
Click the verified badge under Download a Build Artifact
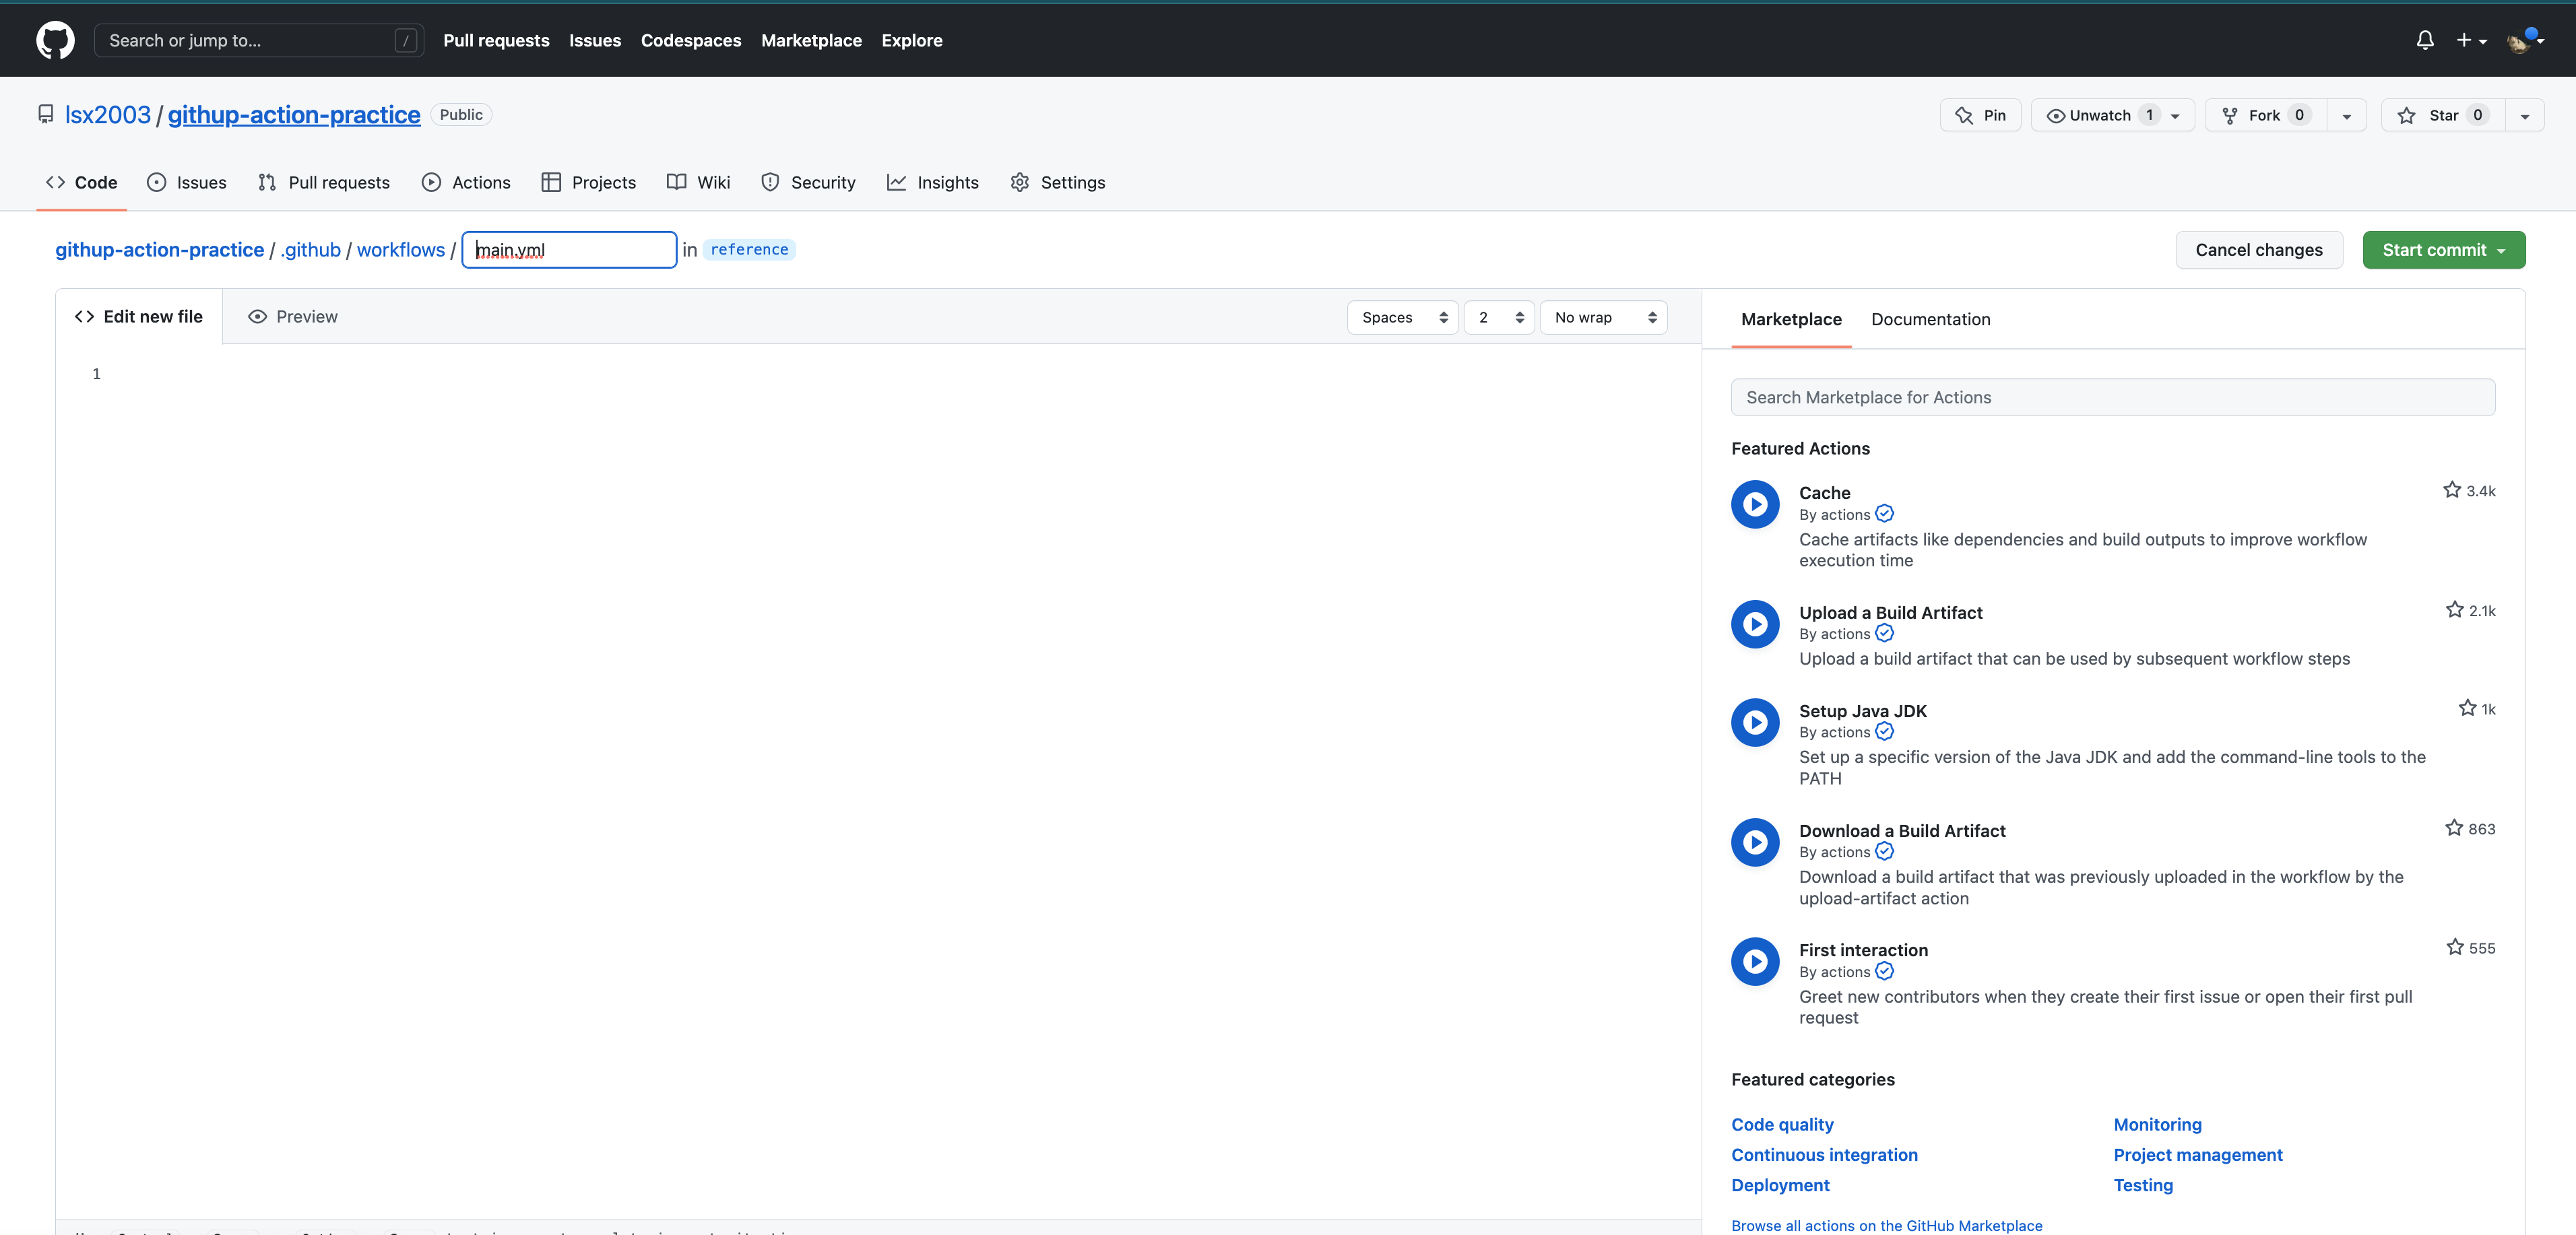click(x=1884, y=851)
